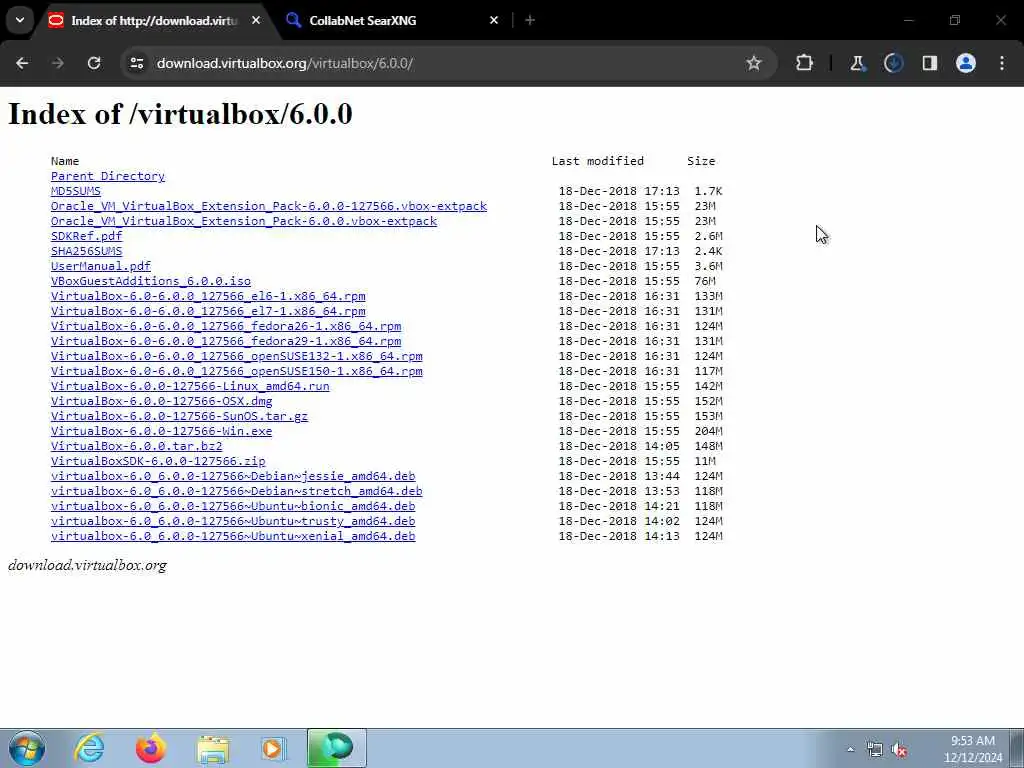Image resolution: width=1024 pixels, height=768 pixels.
Task: Open Windows Media Player taskbar icon
Action: (x=273, y=748)
